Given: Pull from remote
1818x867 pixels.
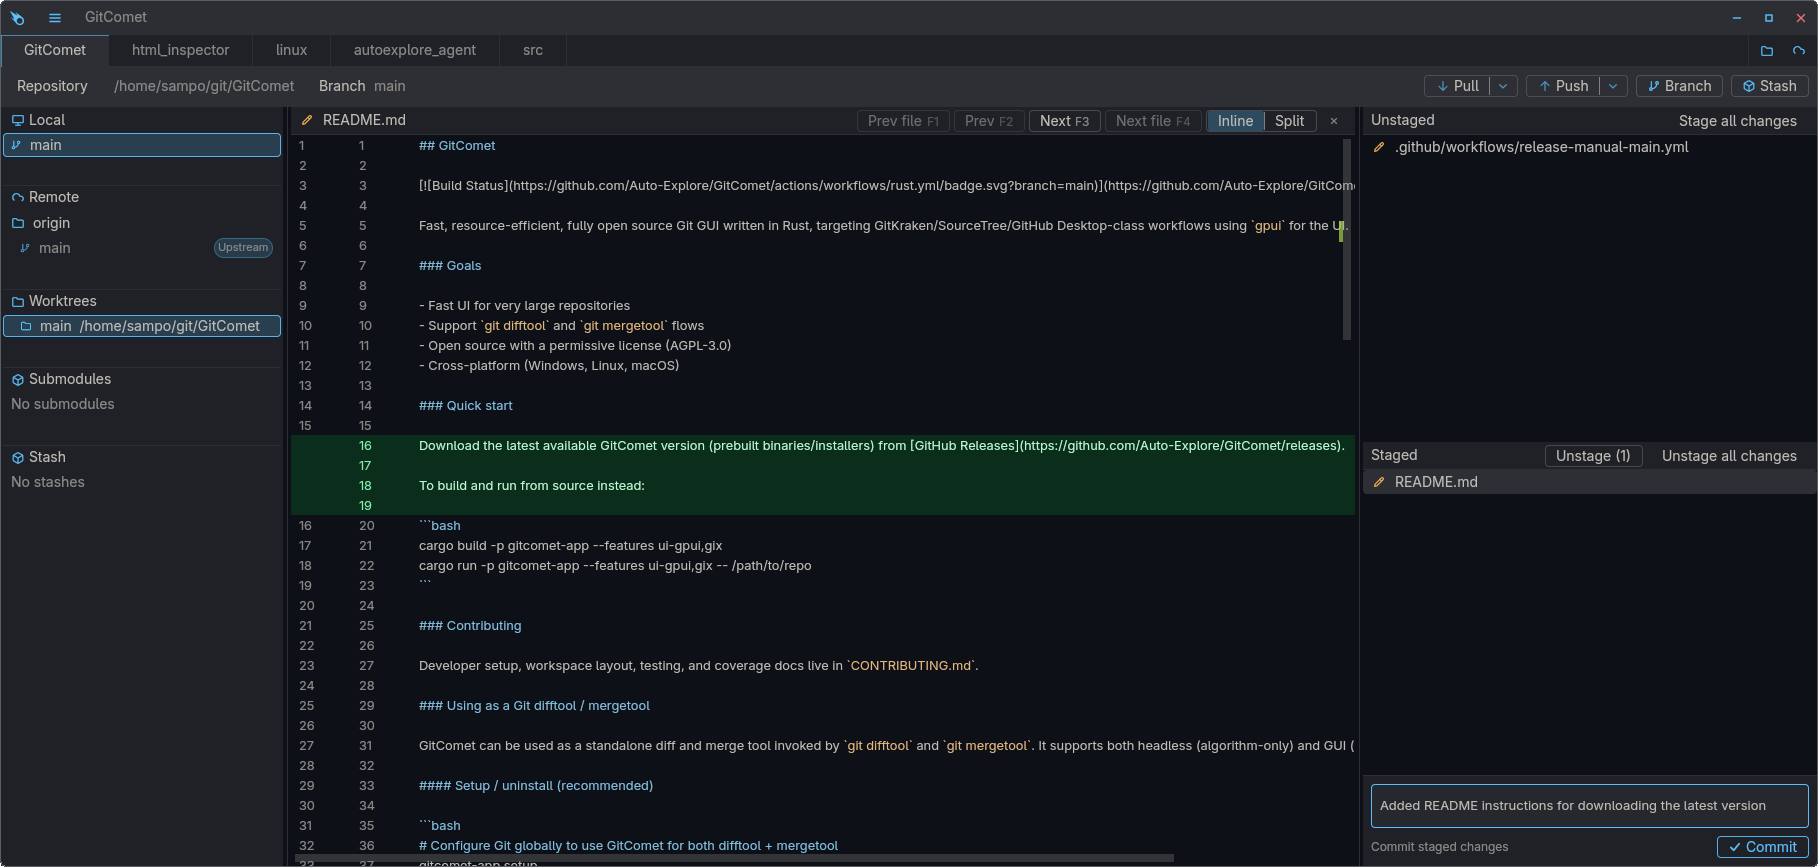Looking at the screenshot, I should coord(1457,86).
